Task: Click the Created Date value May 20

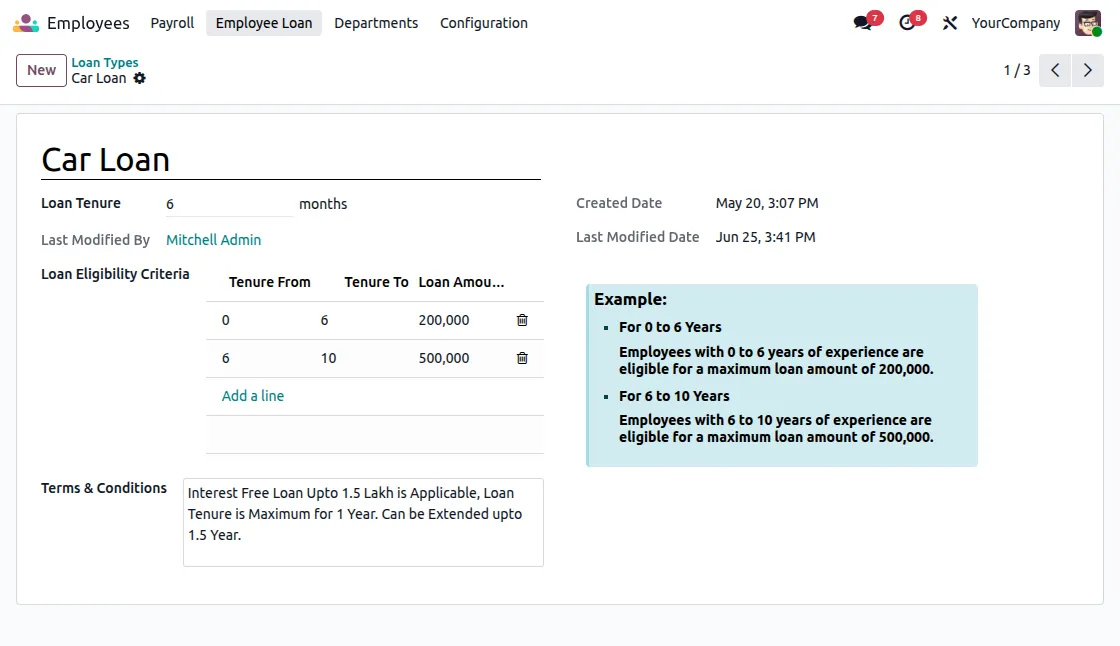Action: (x=767, y=203)
